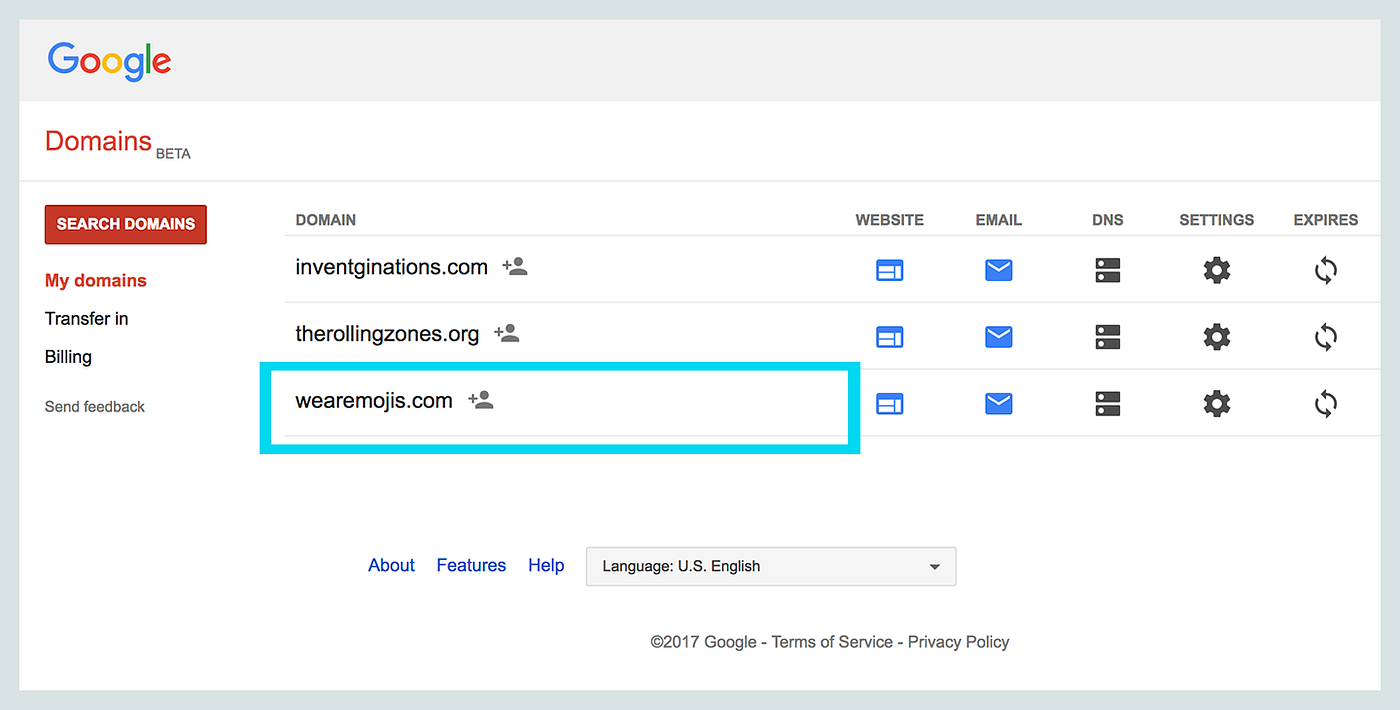The width and height of the screenshot is (1400, 710).
Task: Open the Help link
Action: tap(546, 566)
